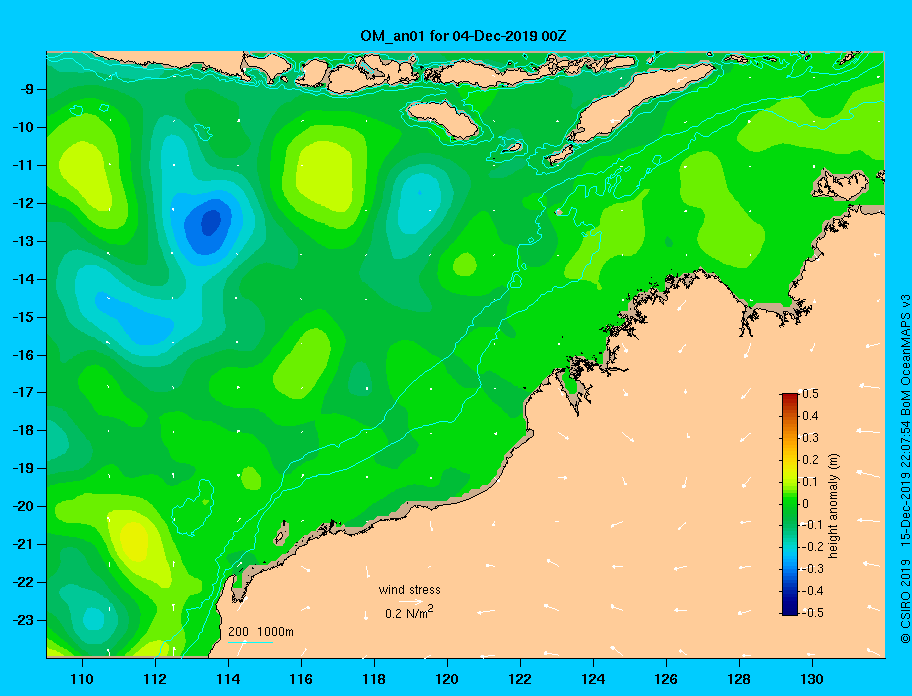The height and width of the screenshot is (696, 912).
Task: Click the colorbar top value "0.5"
Action: 810,394
